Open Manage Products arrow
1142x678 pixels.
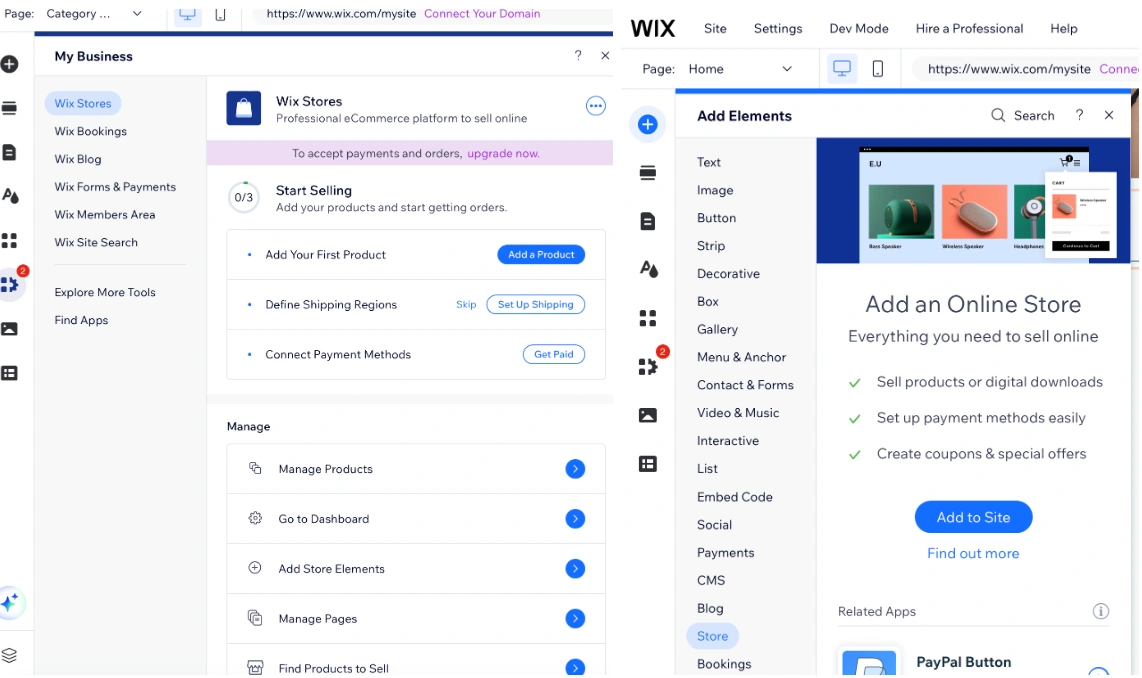pyautogui.click(x=575, y=469)
